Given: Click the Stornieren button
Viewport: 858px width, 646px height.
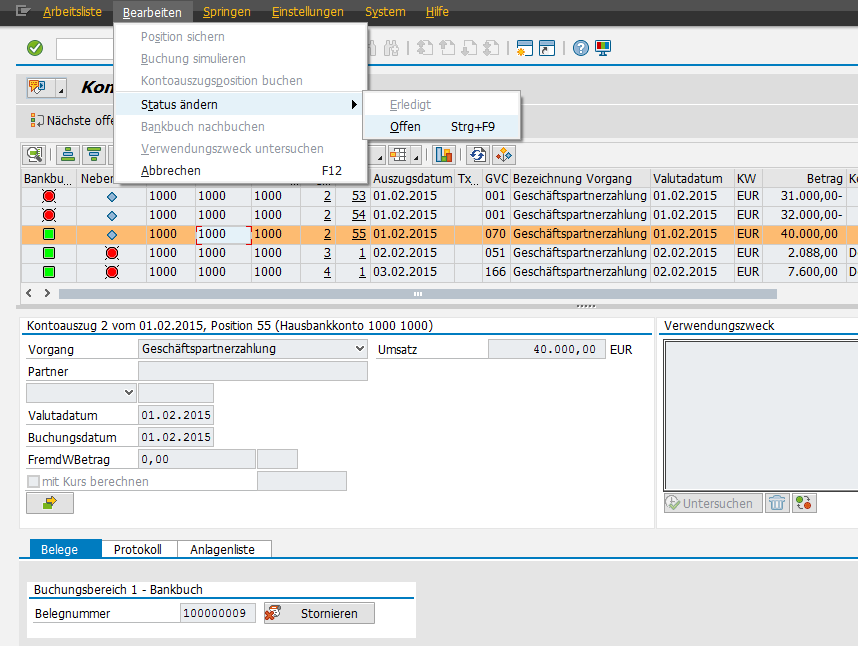Looking at the screenshot, I should click(319, 613).
